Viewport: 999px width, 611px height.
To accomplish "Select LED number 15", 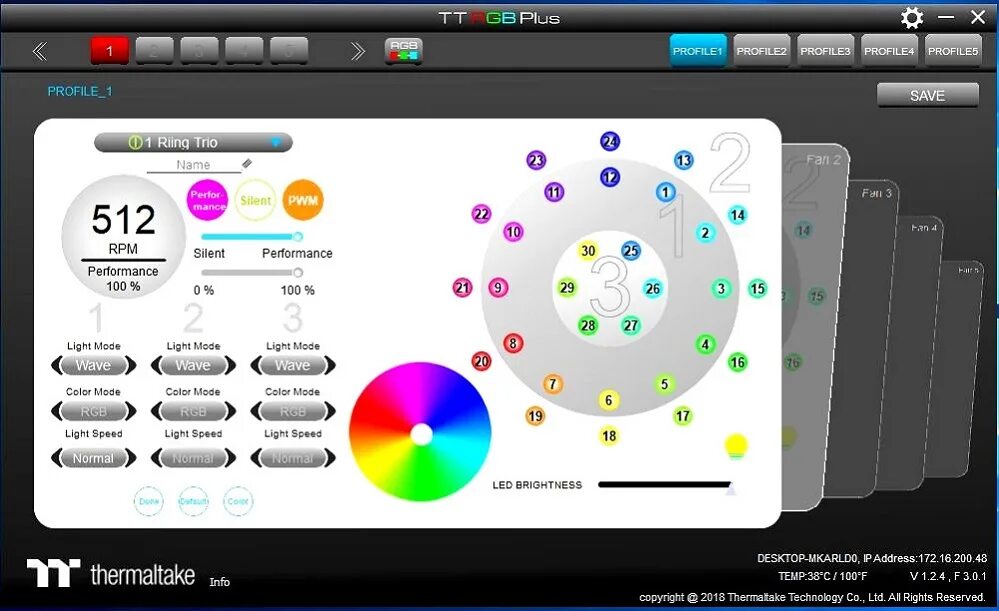I will tap(757, 289).
